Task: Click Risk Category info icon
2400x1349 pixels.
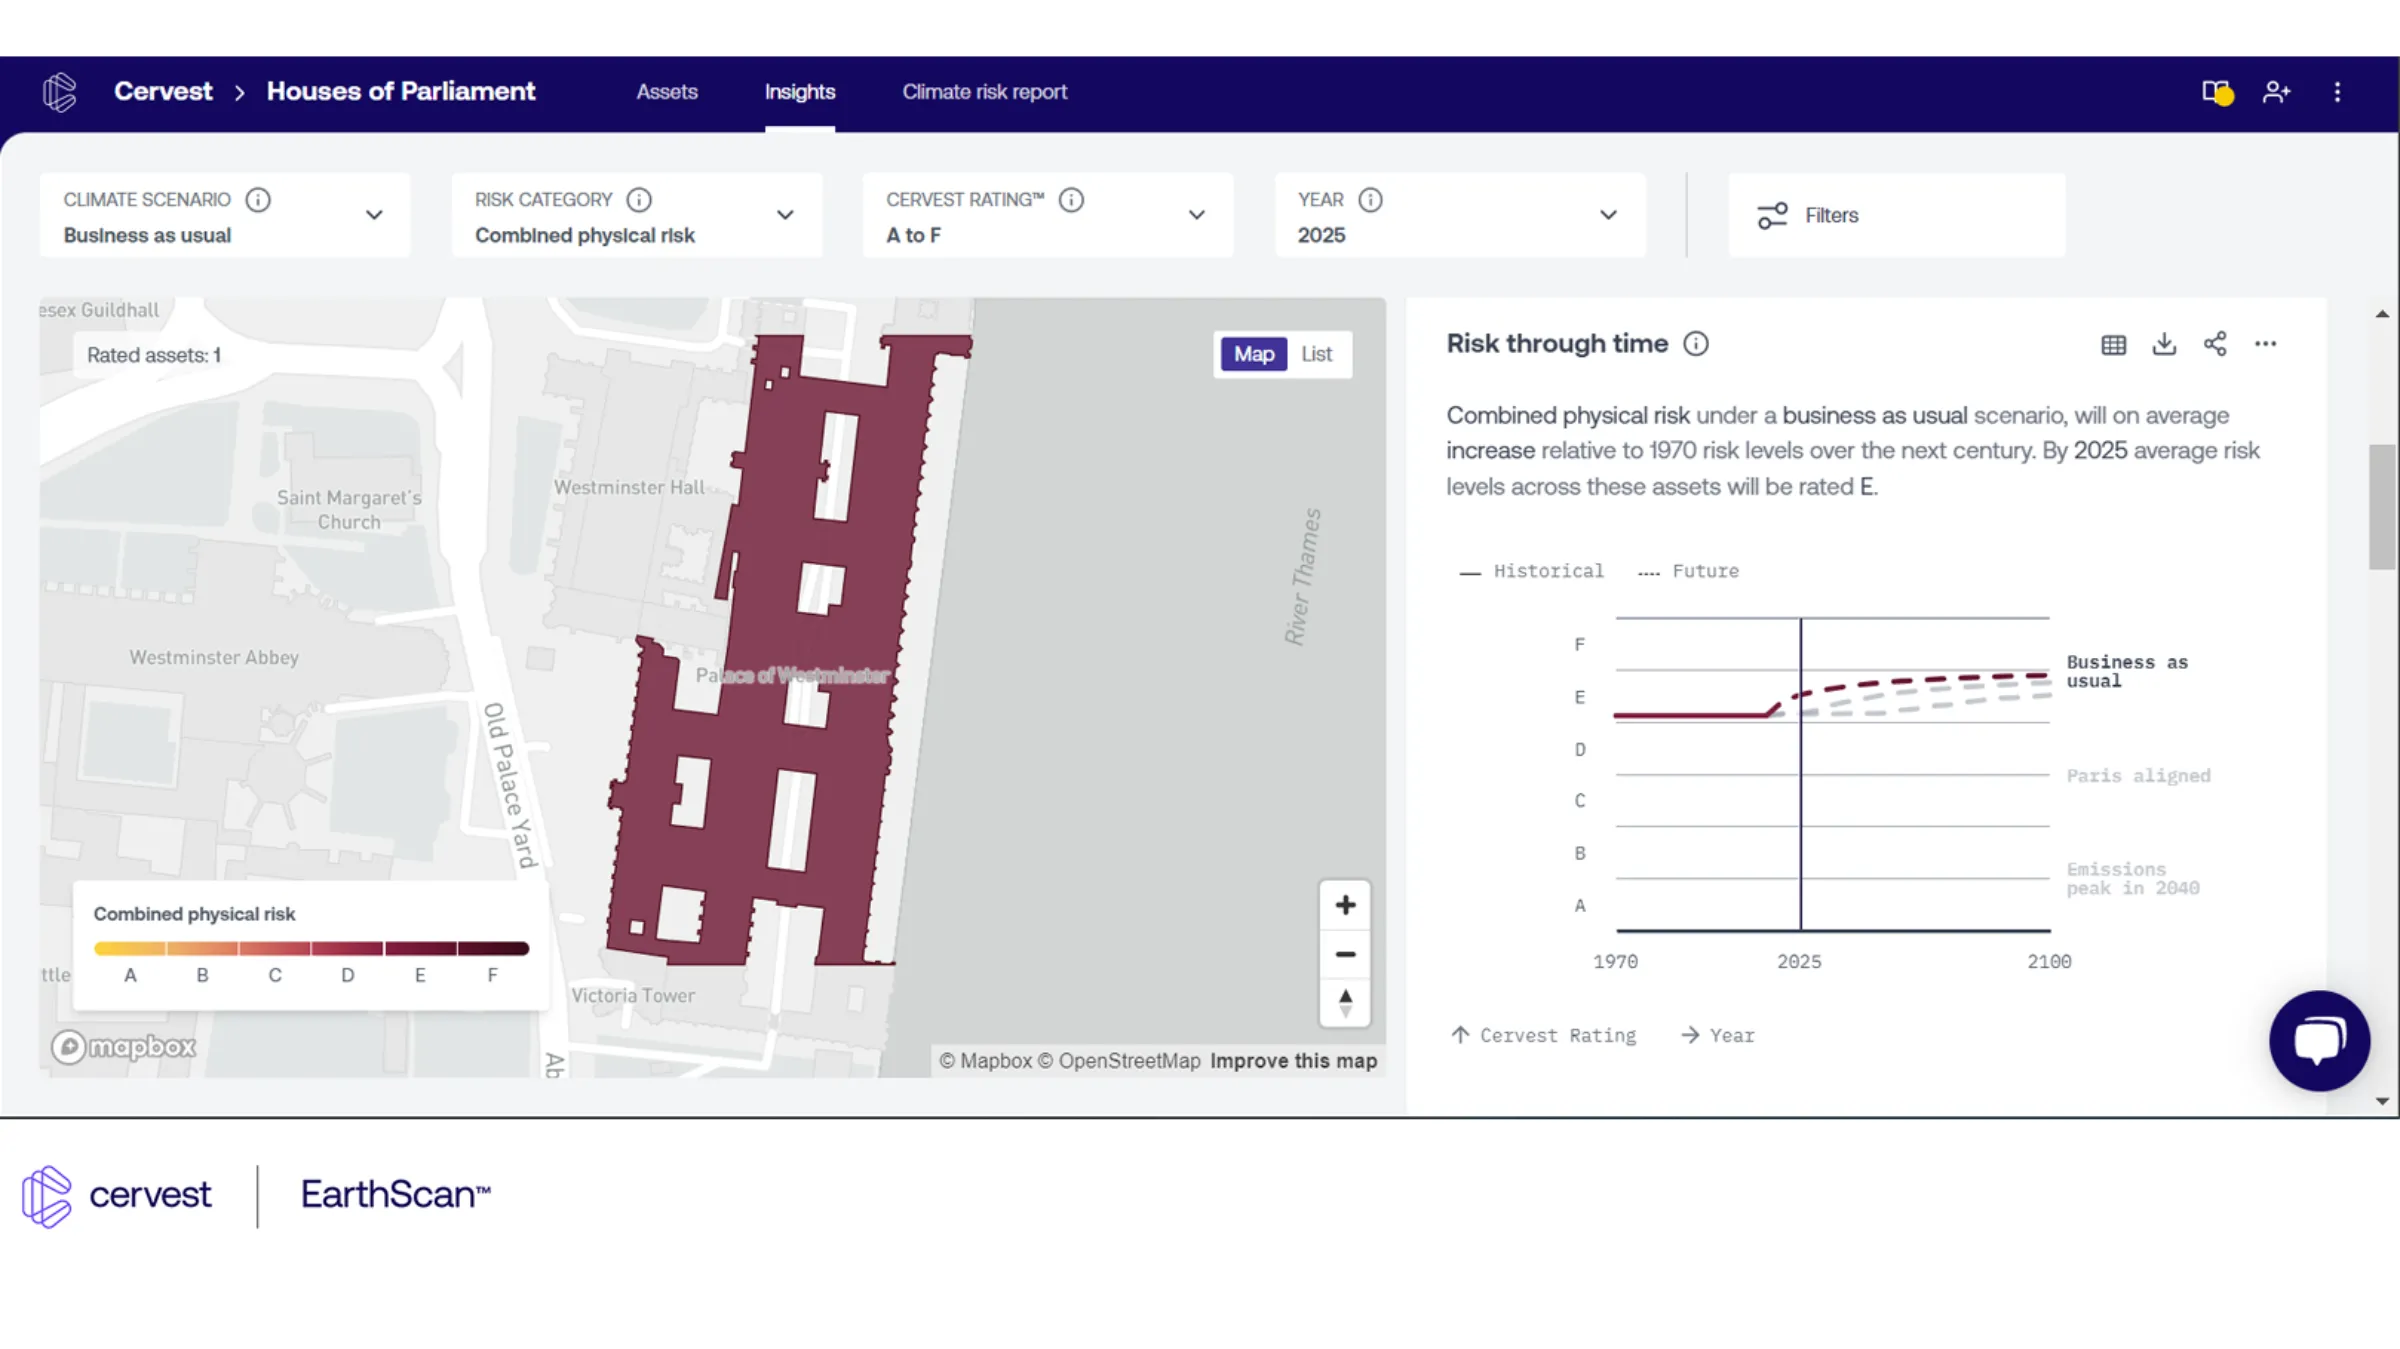Action: click(639, 200)
